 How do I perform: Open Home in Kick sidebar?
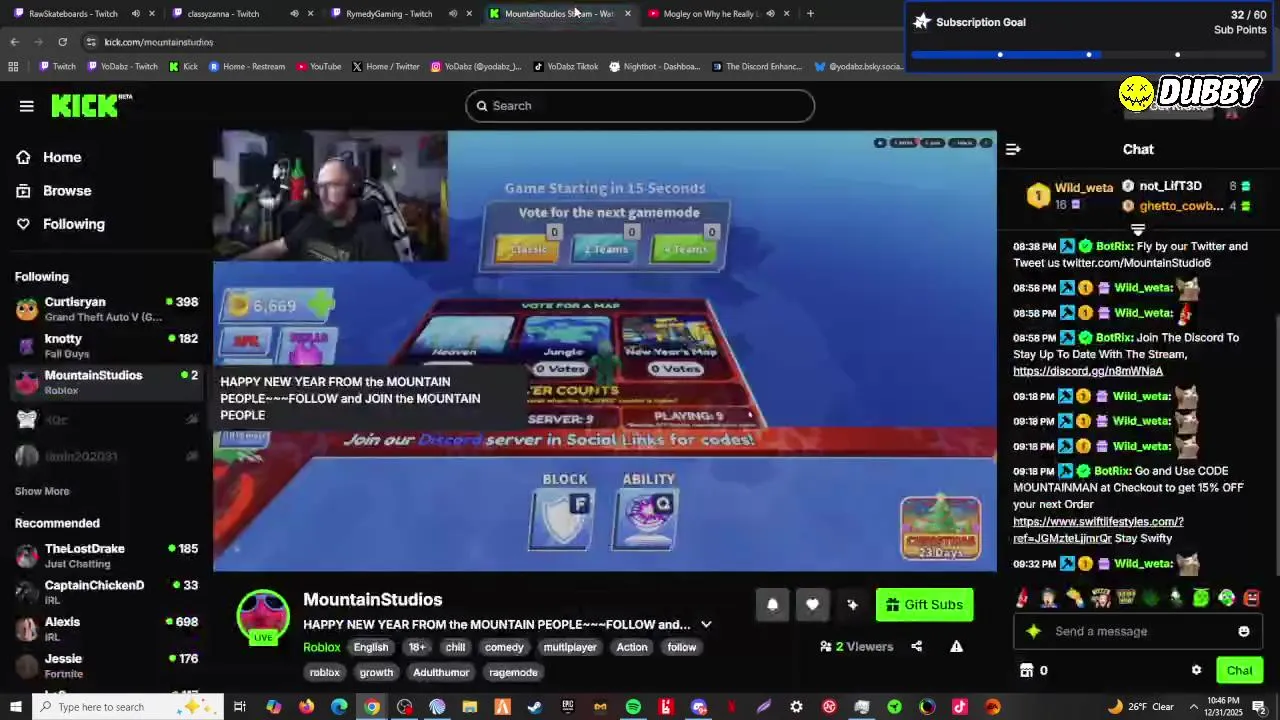tap(62, 157)
